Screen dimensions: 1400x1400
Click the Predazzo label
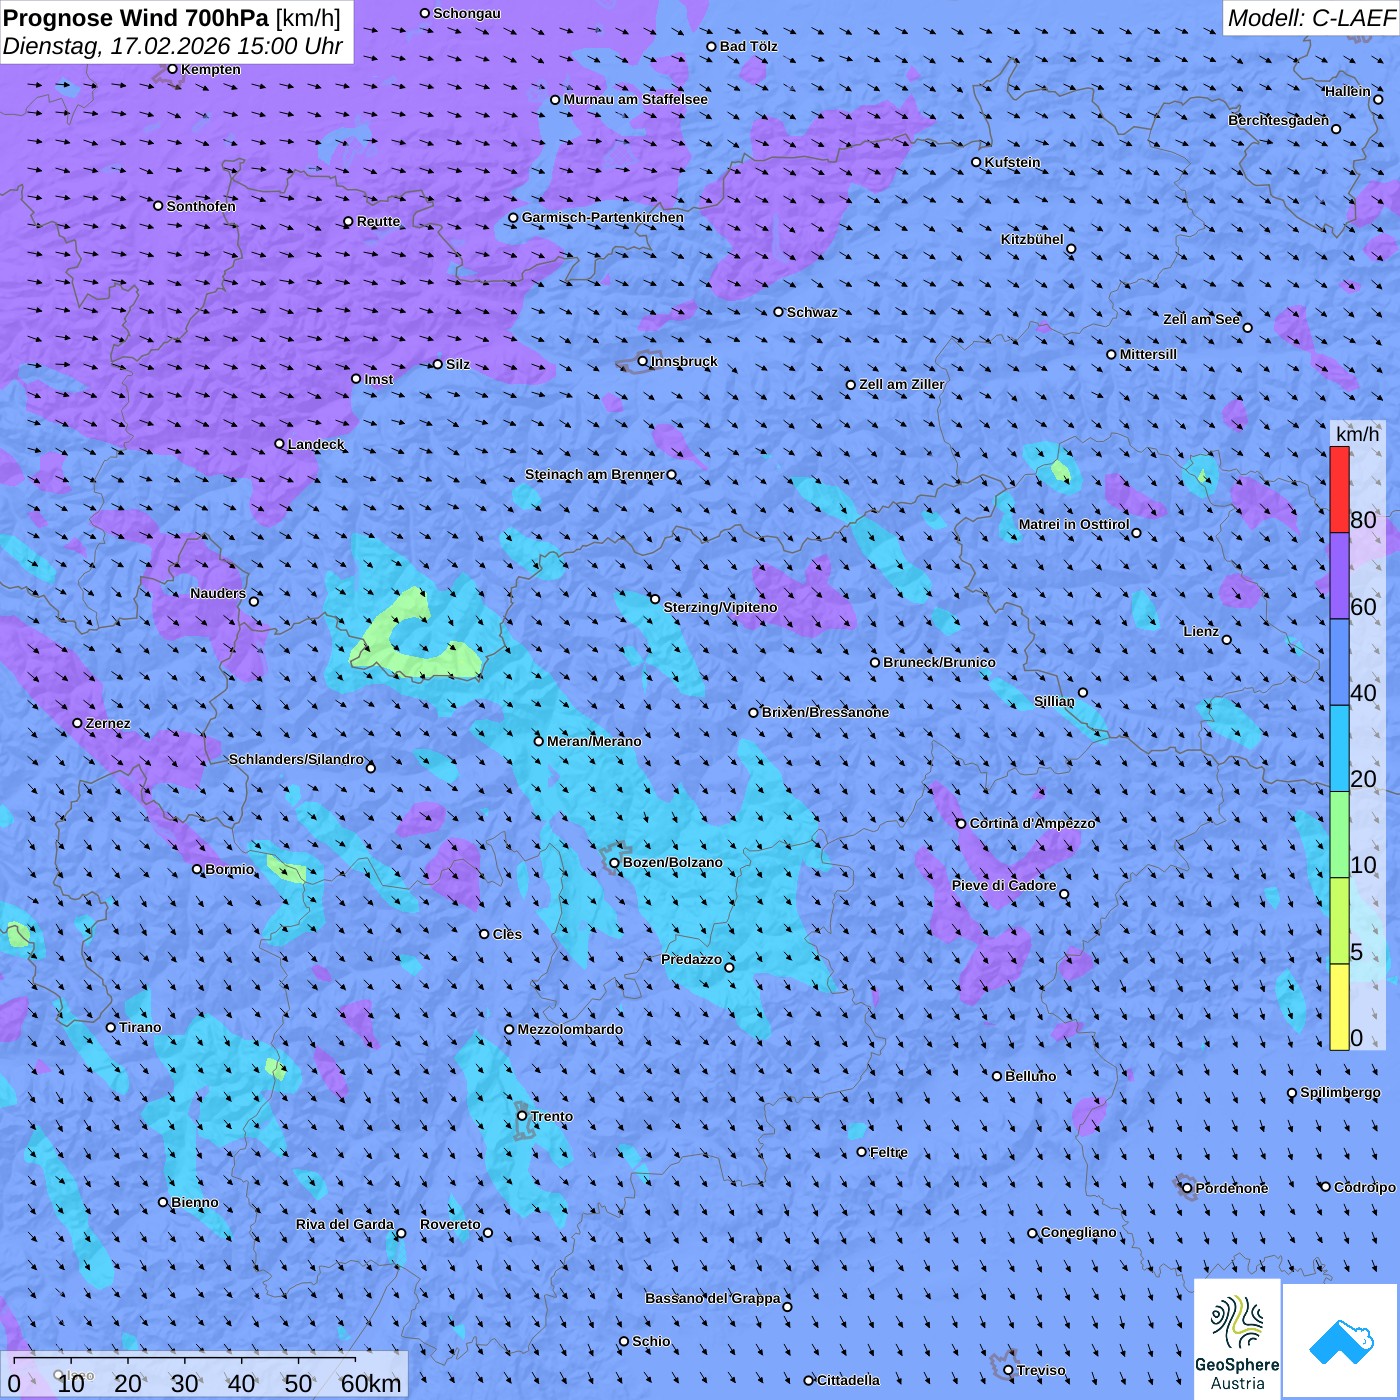[x=691, y=959]
